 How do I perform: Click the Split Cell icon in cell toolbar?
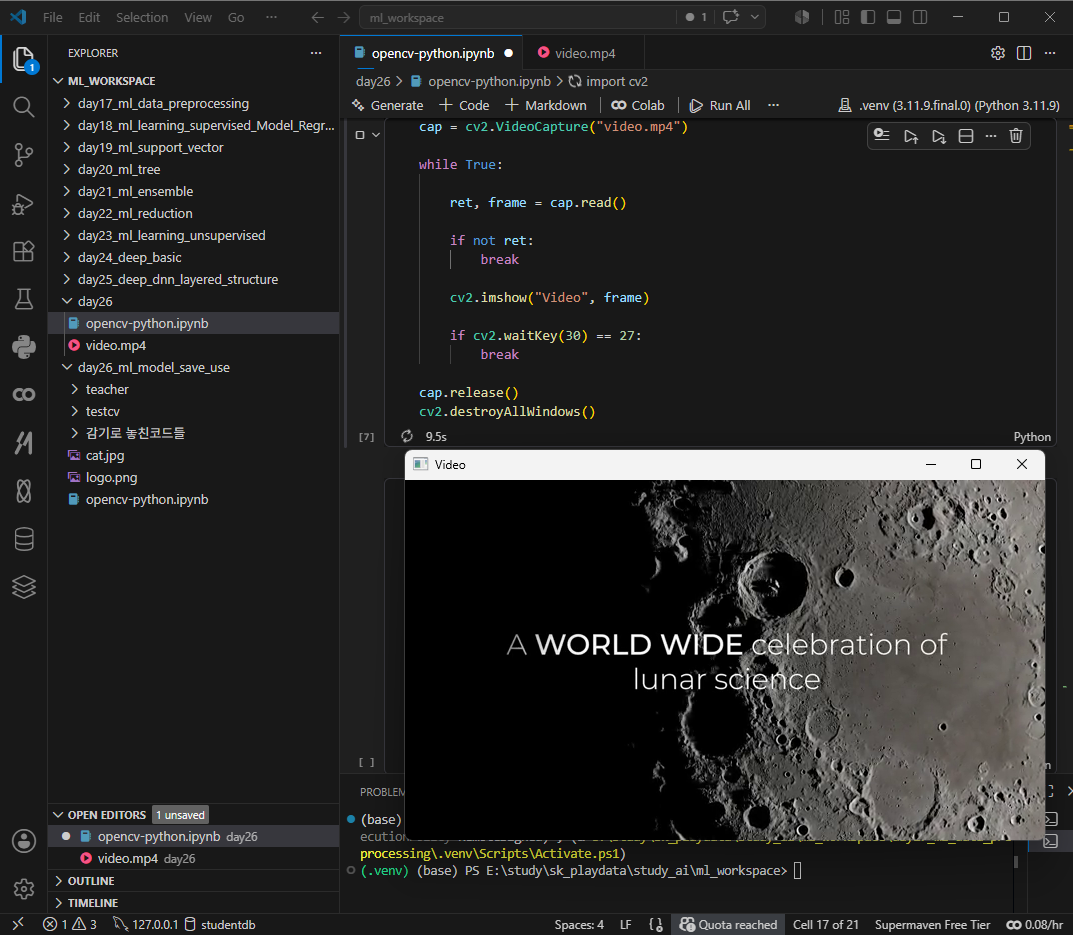(966, 136)
